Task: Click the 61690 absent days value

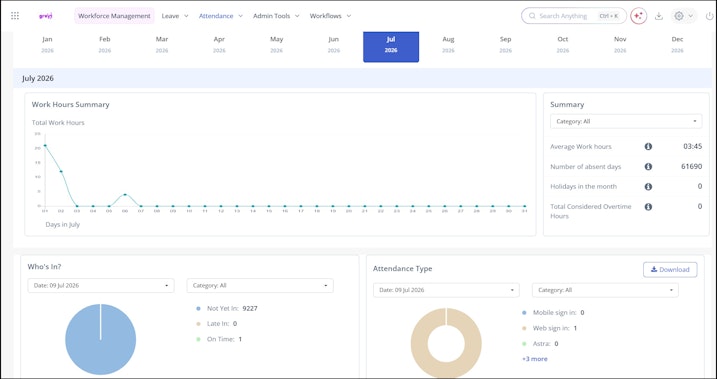Action: click(691, 167)
